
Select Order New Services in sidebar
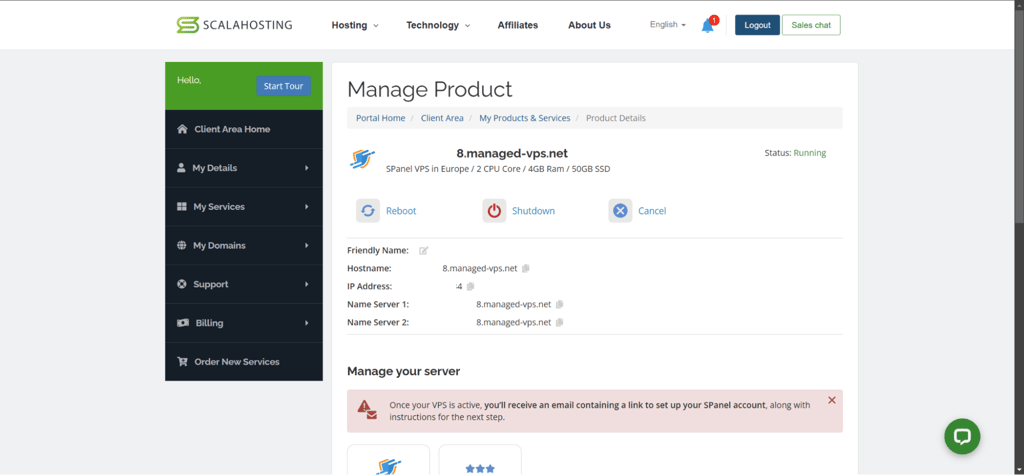244,362
